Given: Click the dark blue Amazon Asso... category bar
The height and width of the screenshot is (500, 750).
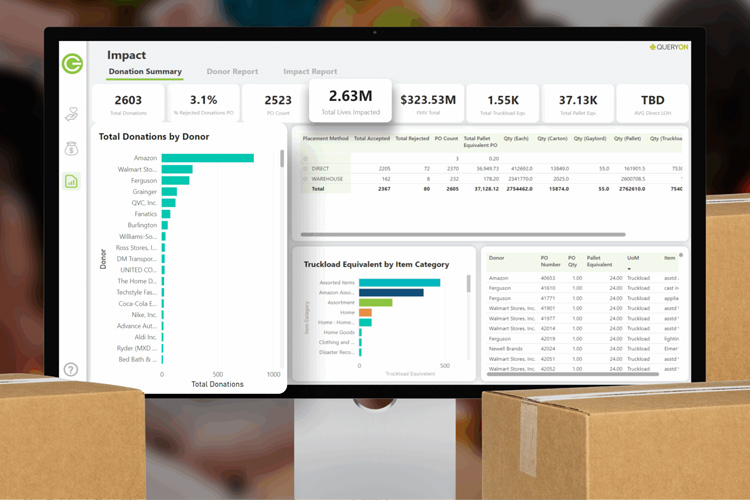Looking at the screenshot, I should point(391,292).
